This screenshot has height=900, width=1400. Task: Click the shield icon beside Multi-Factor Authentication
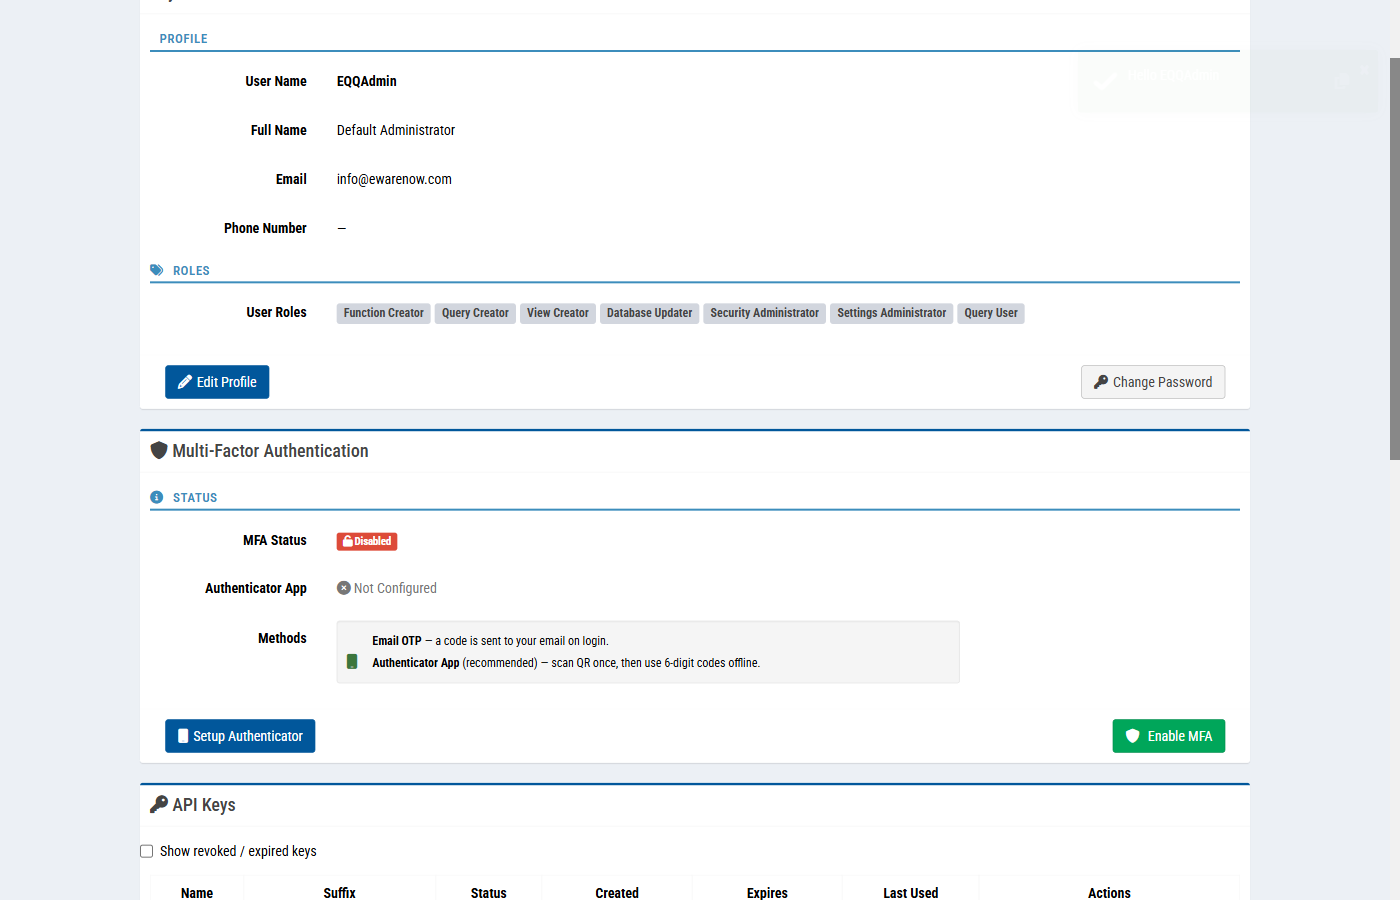pos(159,450)
